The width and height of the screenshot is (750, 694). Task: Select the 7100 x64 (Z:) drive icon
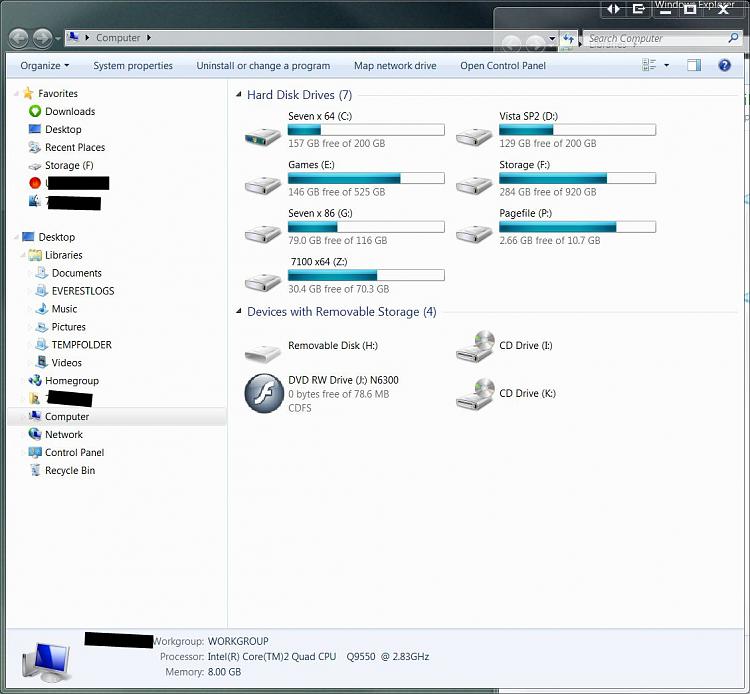pyautogui.click(x=263, y=282)
